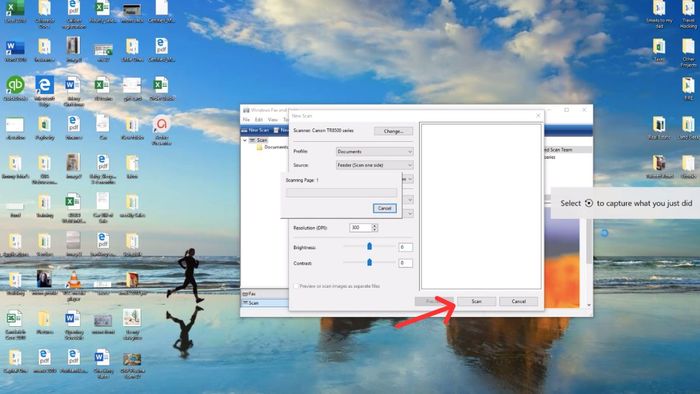Toggle Preview or scan images as separate files

(296, 286)
